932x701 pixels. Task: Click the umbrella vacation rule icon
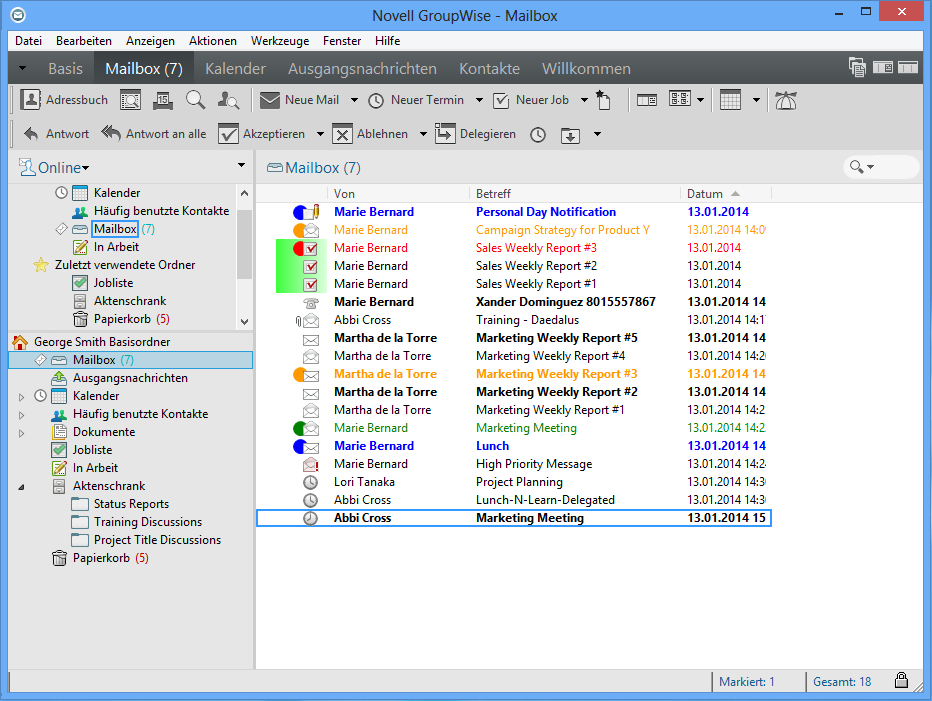tap(787, 100)
